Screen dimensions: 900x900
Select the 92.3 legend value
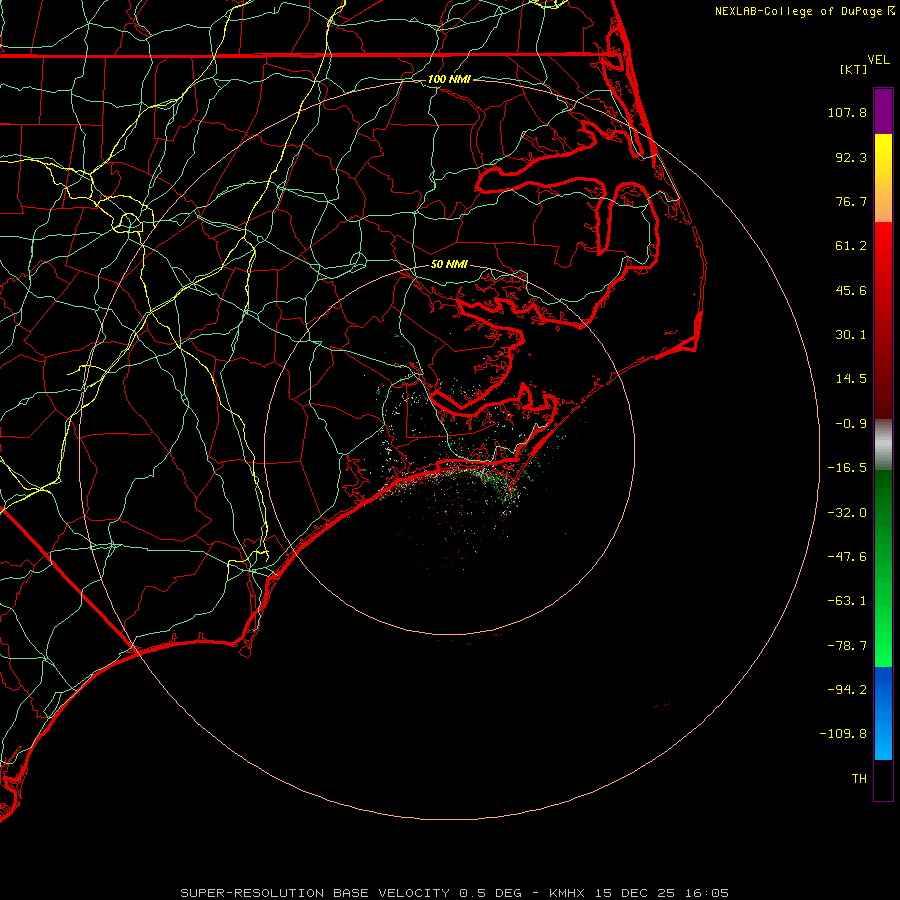(851, 157)
